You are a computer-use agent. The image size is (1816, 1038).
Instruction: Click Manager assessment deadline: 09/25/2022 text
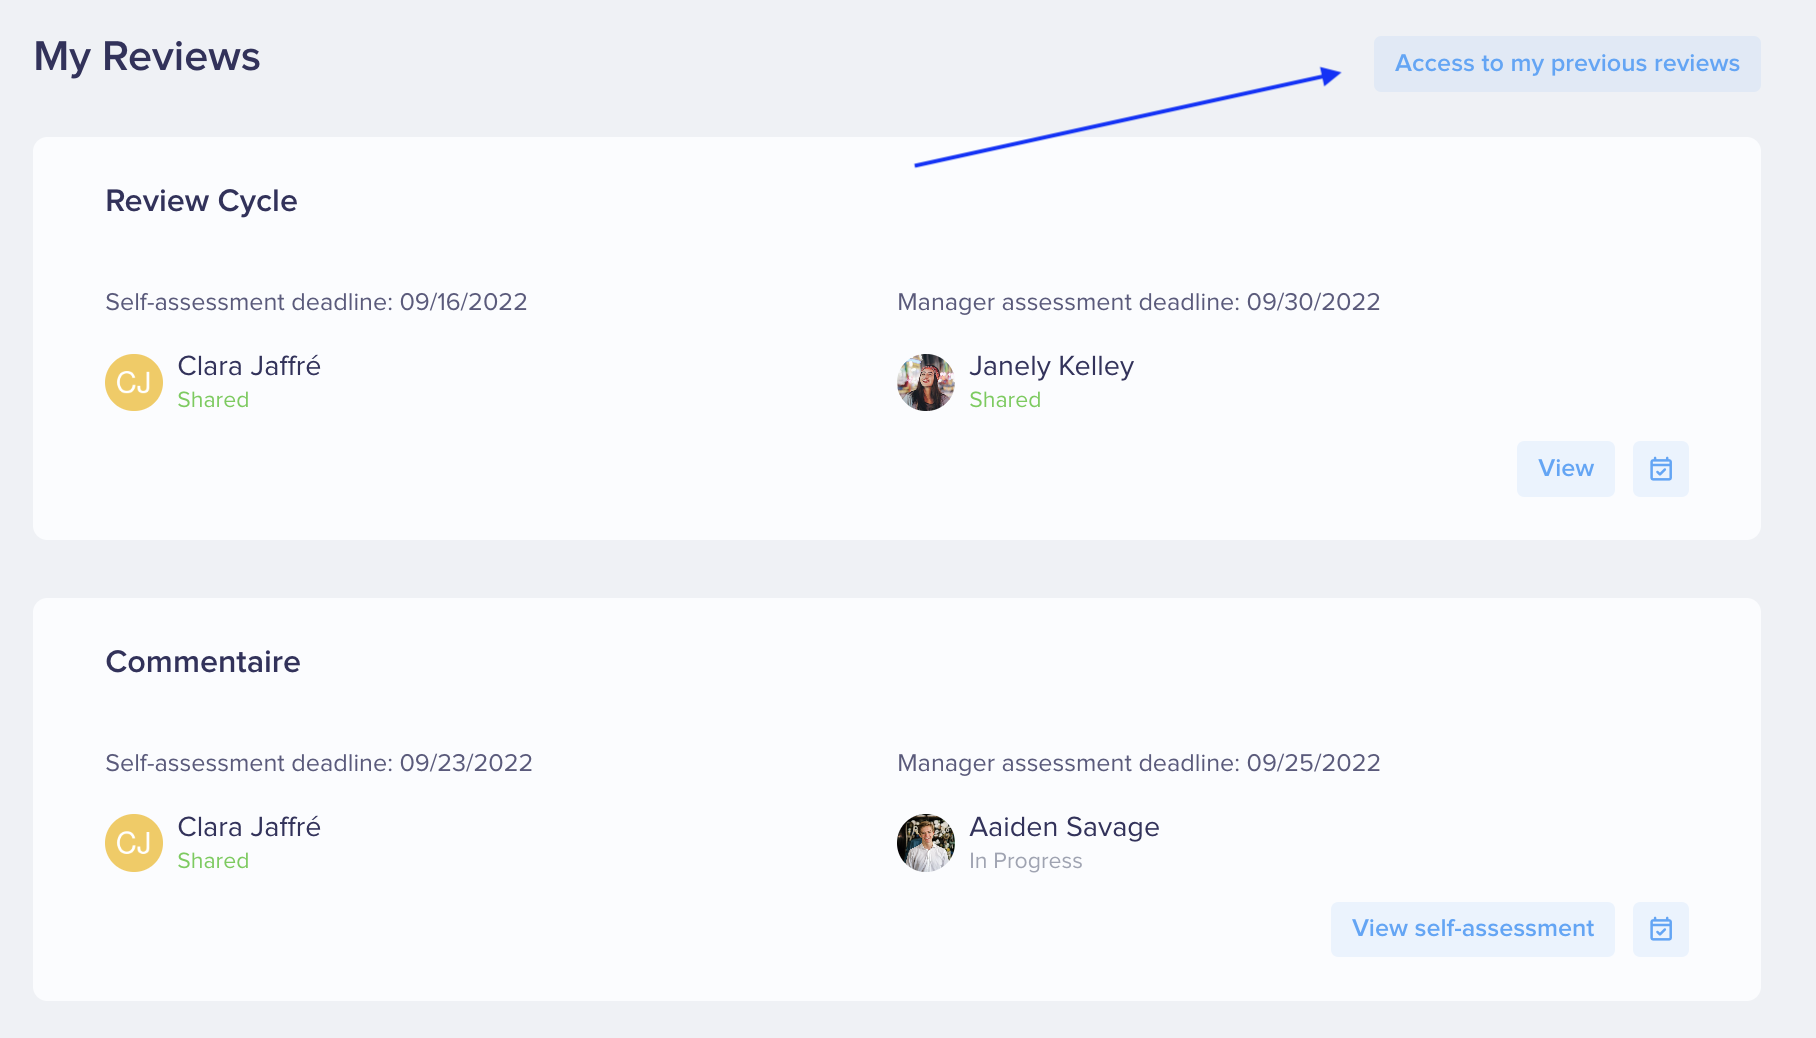pyautogui.click(x=1139, y=763)
